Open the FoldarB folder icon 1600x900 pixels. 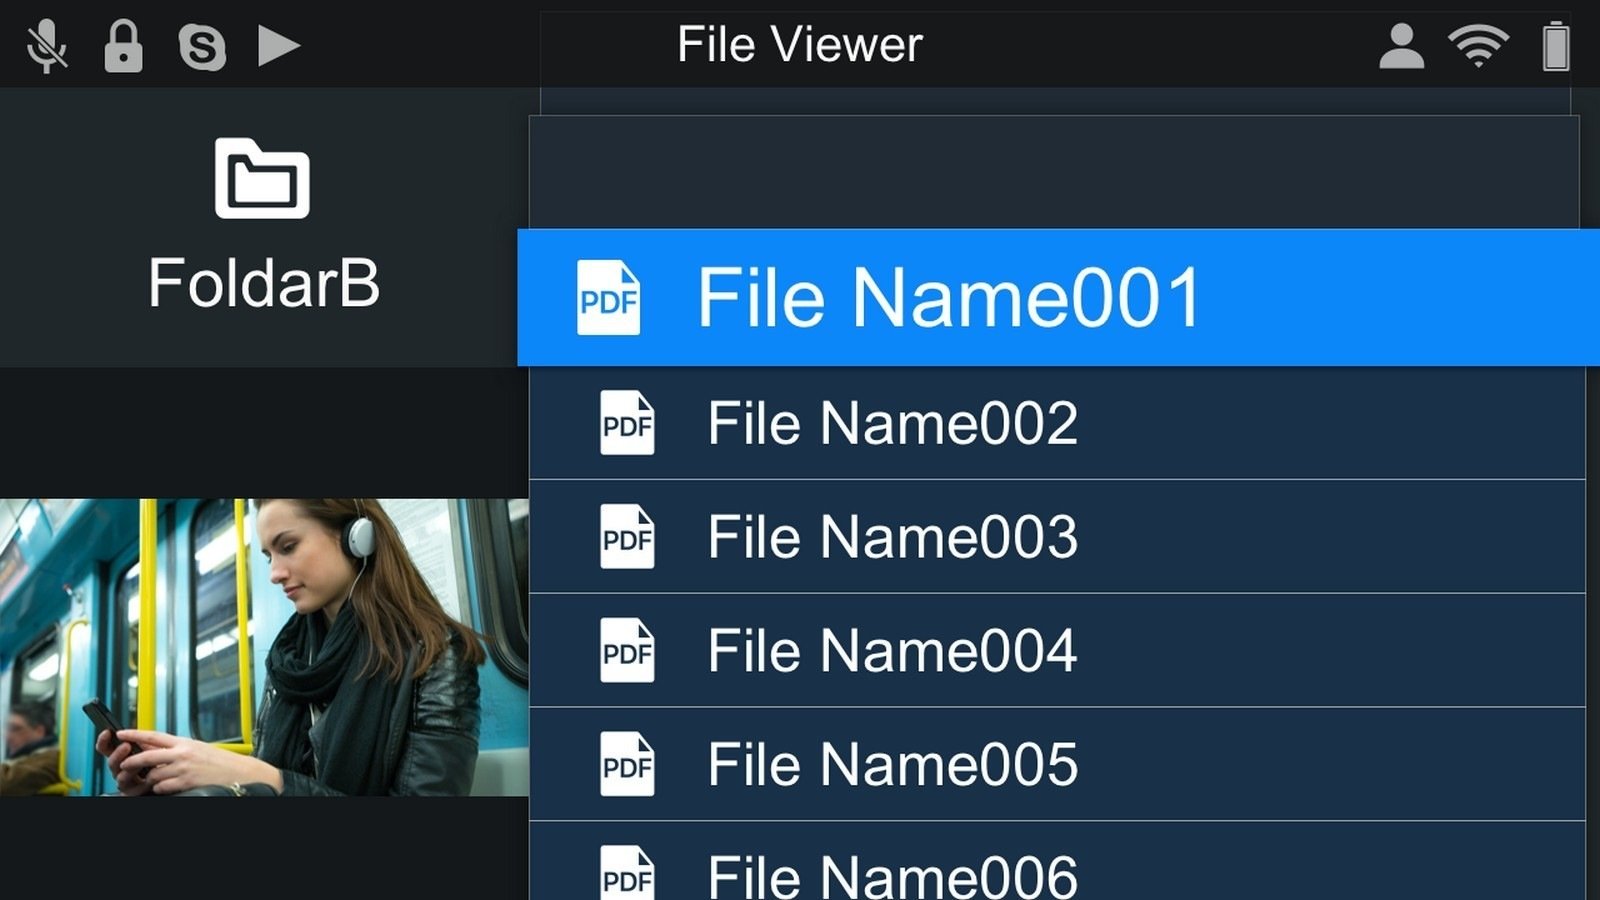[x=262, y=178]
